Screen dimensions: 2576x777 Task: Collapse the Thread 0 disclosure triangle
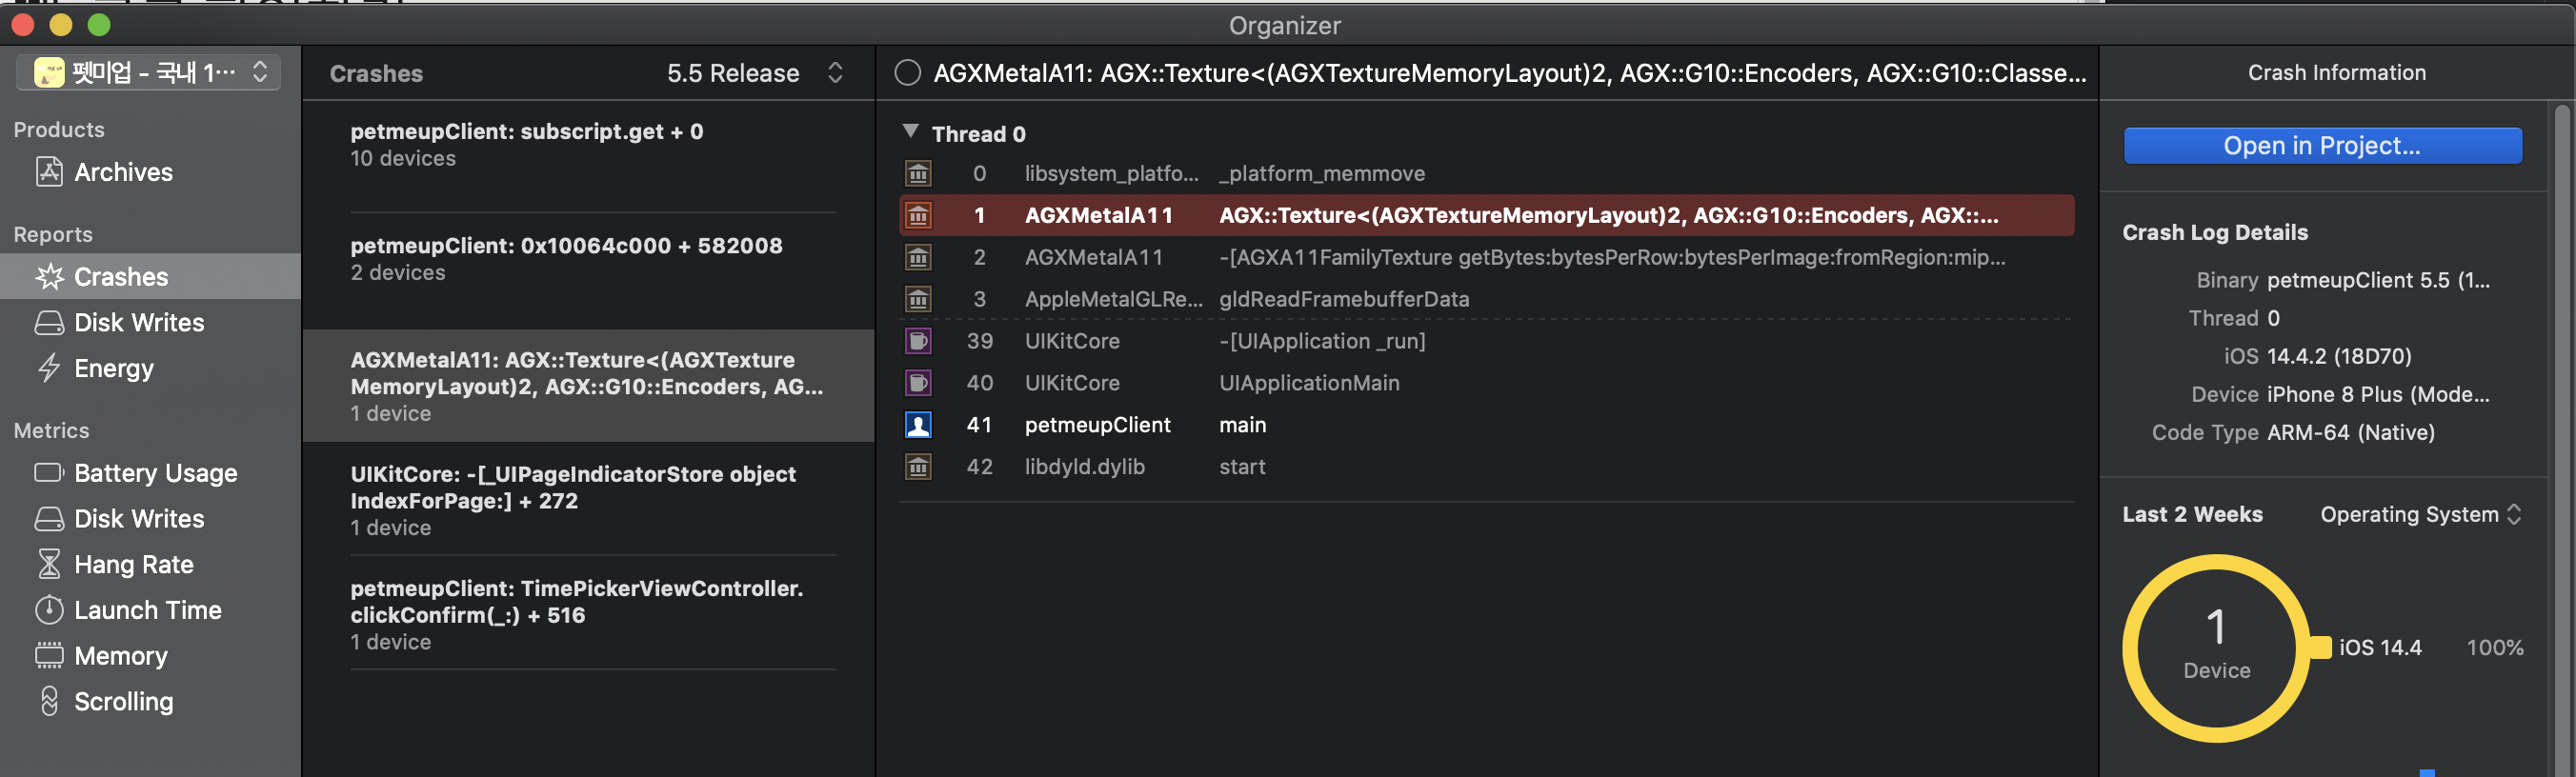coord(910,132)
